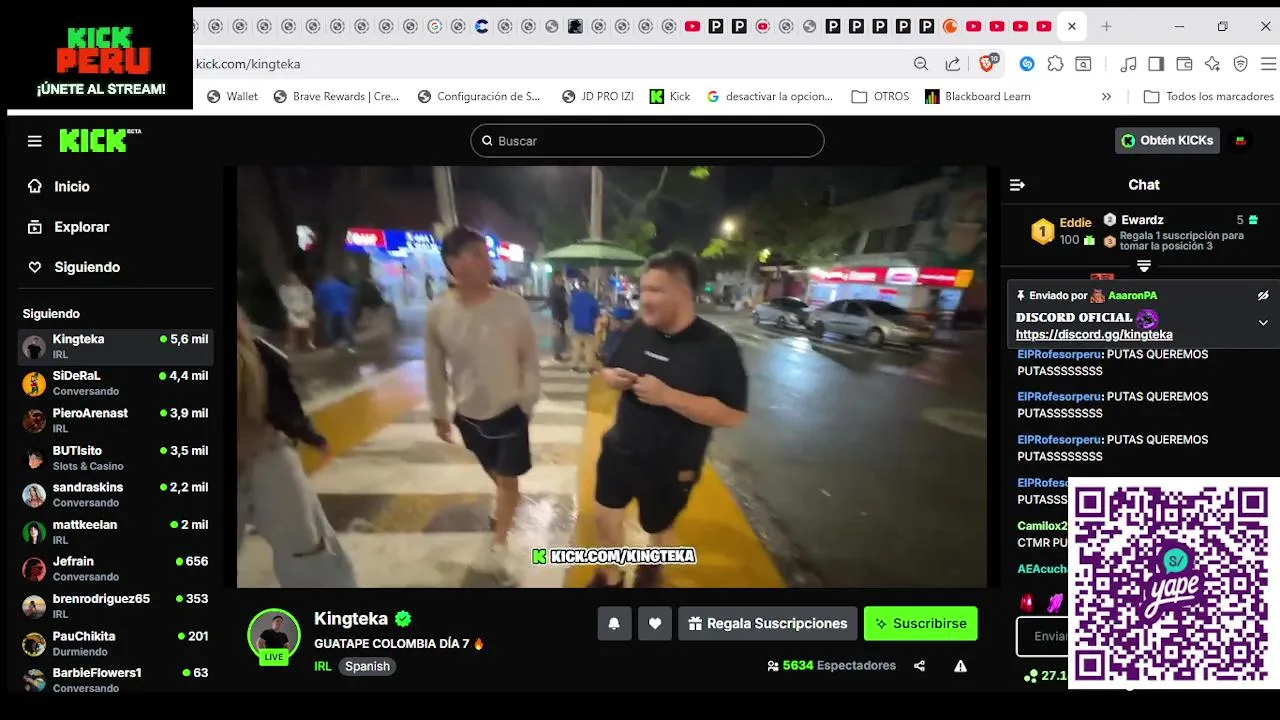Expand the pinned Discord message chevron

coord(1263,323)
